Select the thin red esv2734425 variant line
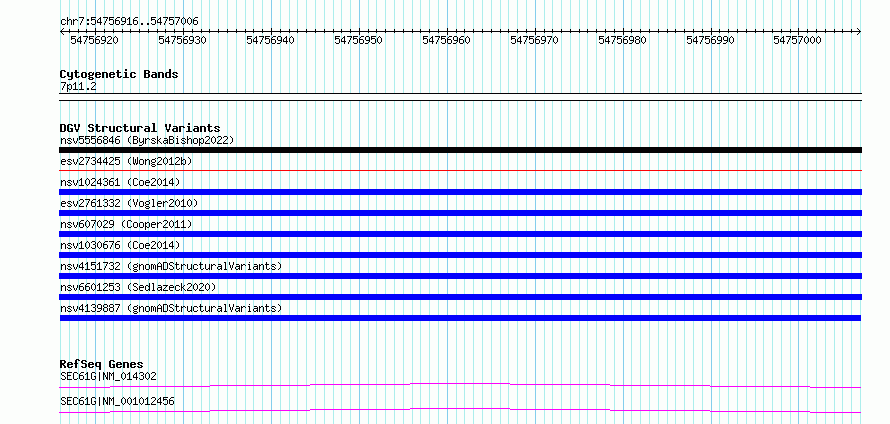The image size is (890, 424). (x=460, y=170)
